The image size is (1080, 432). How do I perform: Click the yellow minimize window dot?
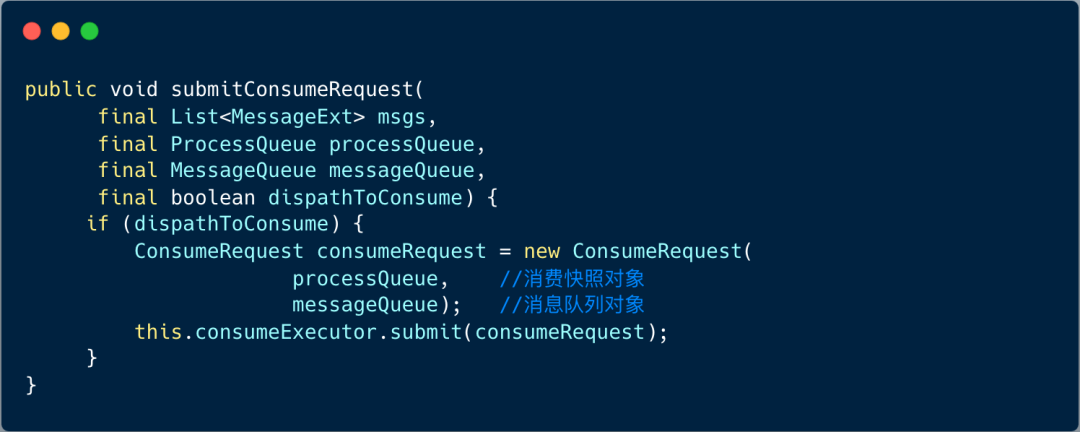pos(61,31)
